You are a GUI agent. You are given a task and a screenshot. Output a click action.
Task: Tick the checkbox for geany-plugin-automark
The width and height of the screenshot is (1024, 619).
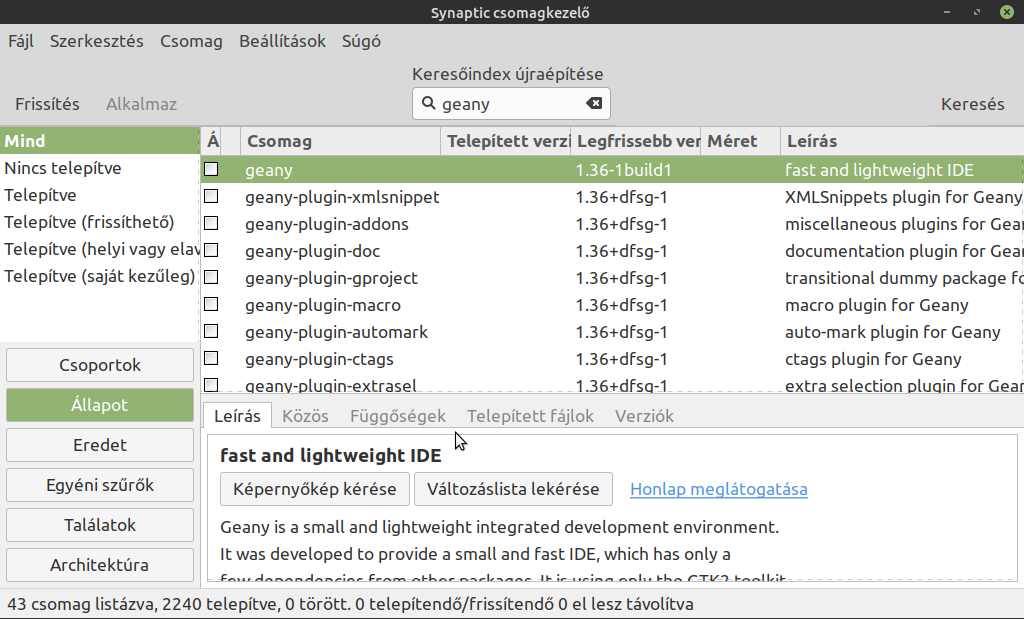[x=211, y=331]
